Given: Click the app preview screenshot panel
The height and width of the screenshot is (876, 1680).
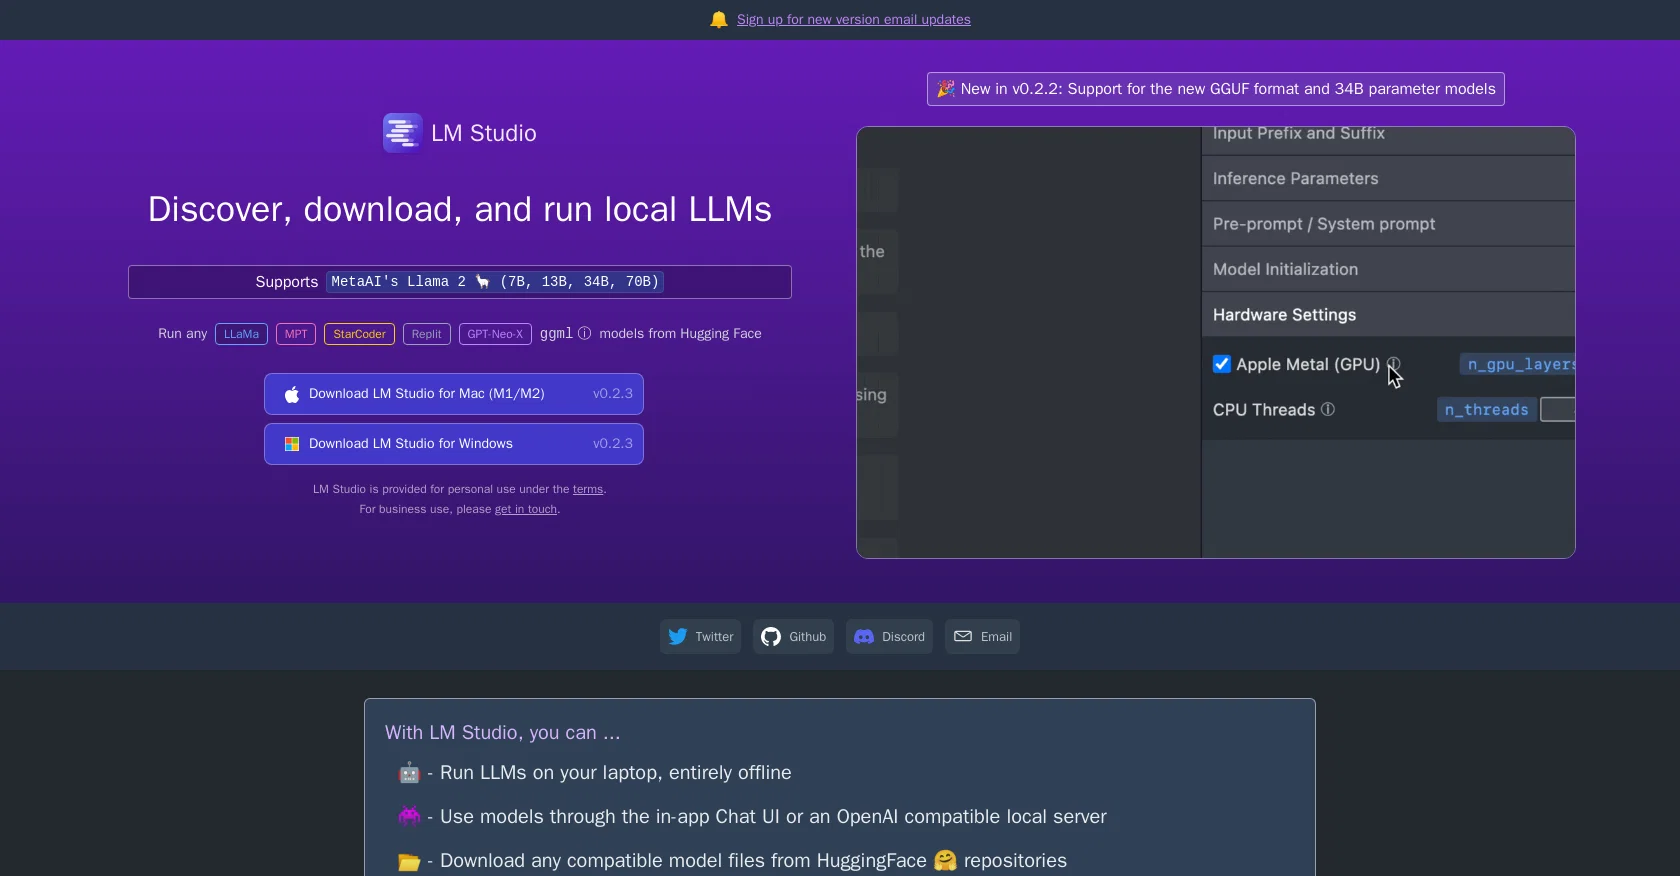Looking at the screenshot, I should [x=1216, y=342].
